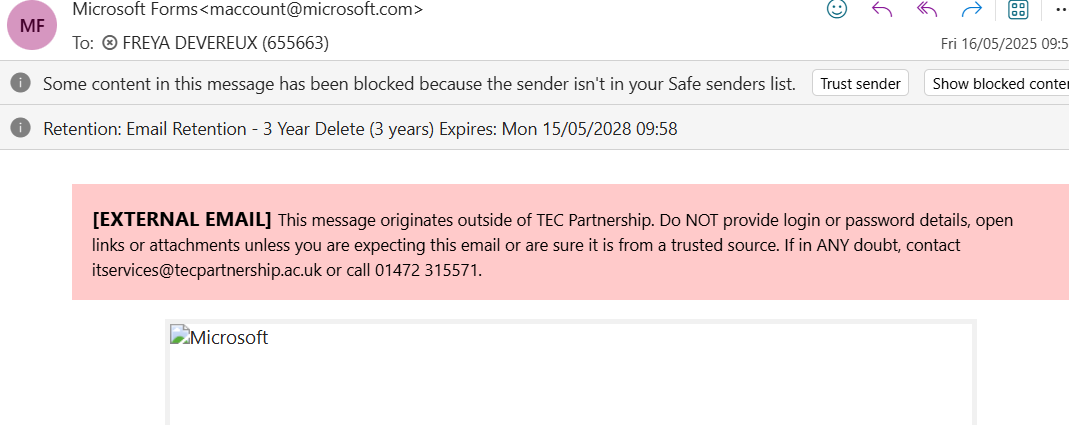Viewport: 1069px width, 425px height.
Task: Click the MF sender avatar
Action: click(33, 26)
